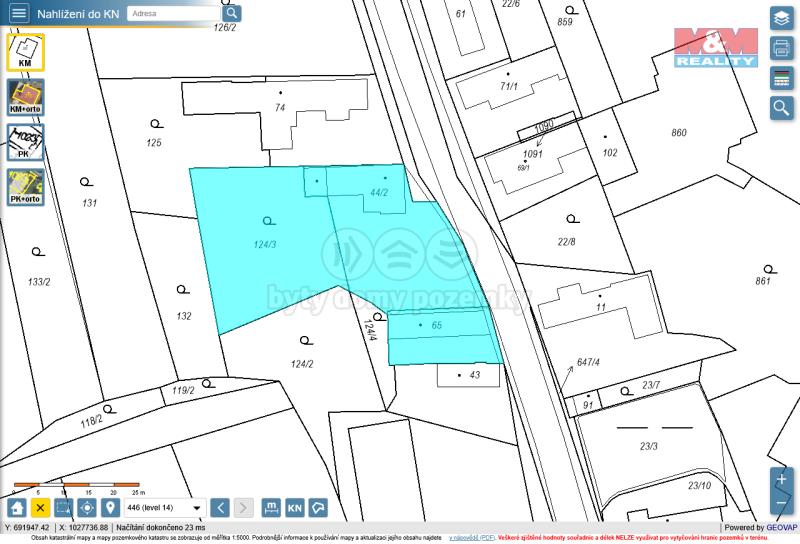The image size is (800, 544).
Task: Zoom out with the minus button
Action: click(x=781, y=503)
